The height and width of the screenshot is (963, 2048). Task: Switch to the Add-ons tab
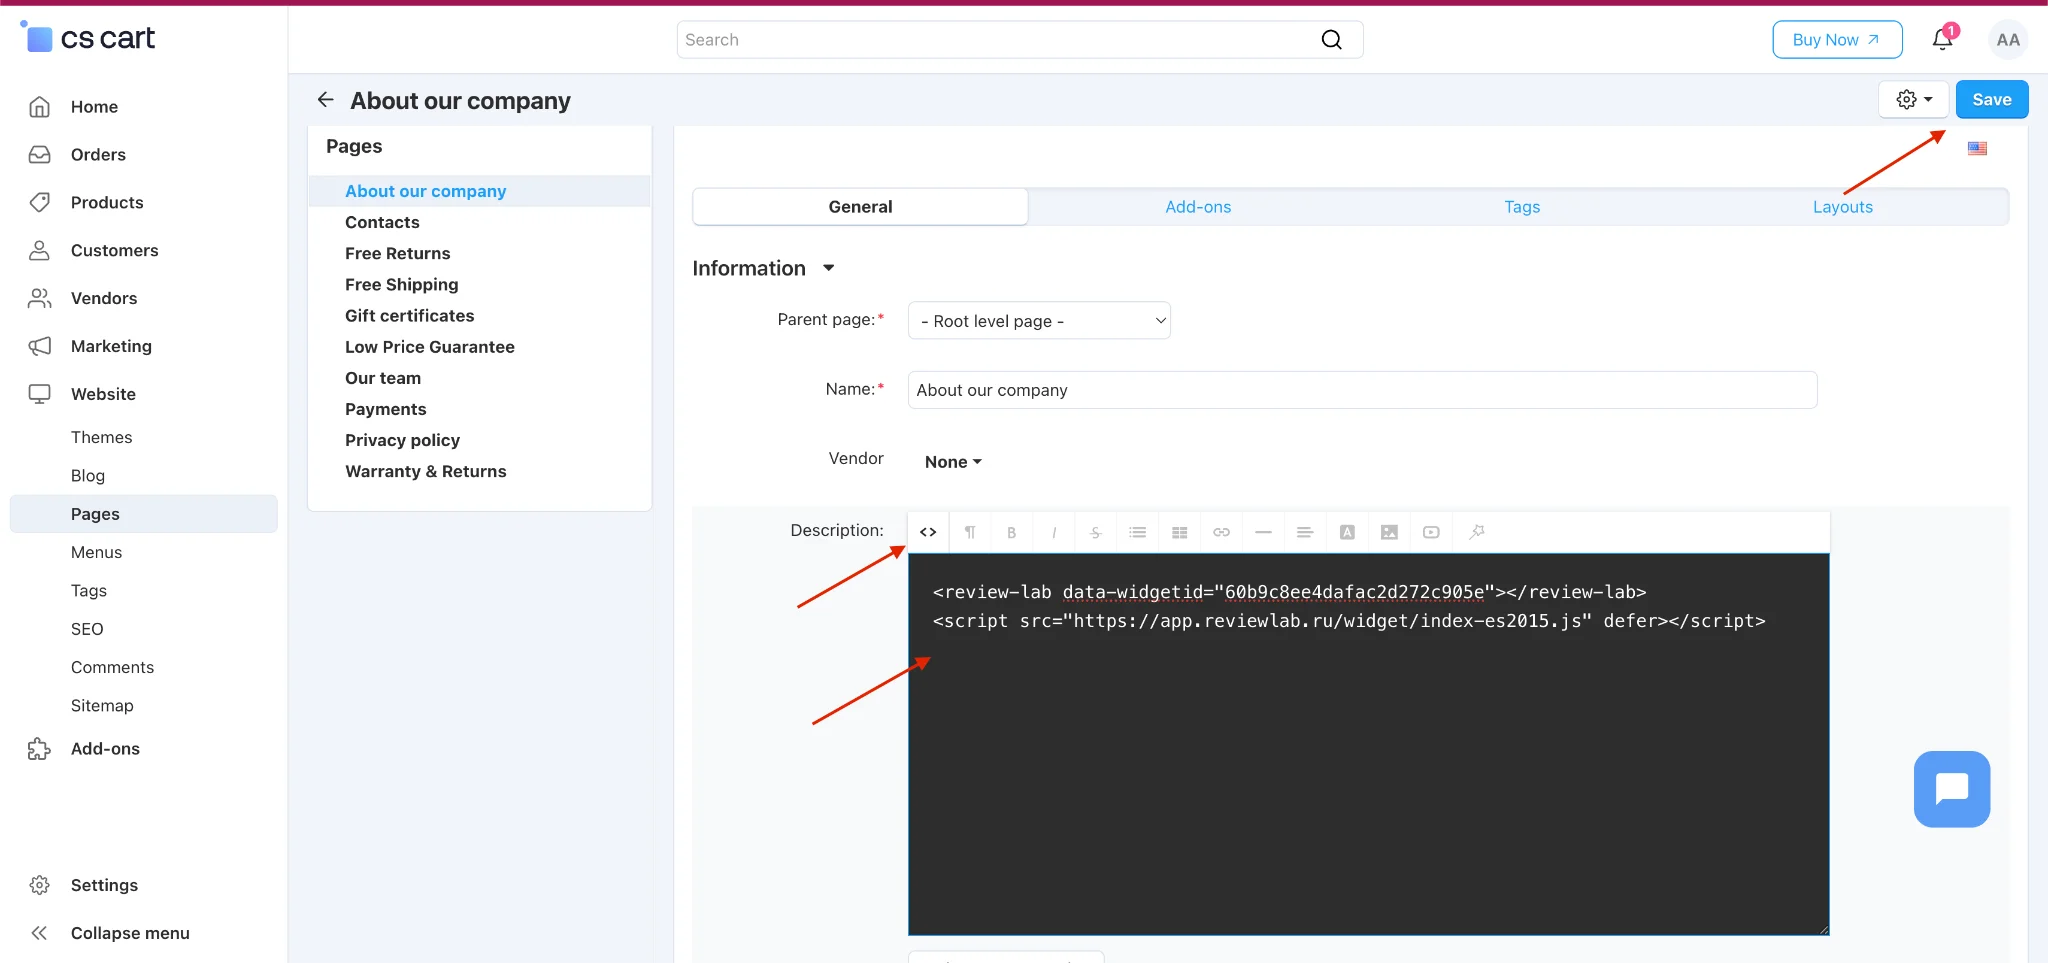(x=1198, y=207)
